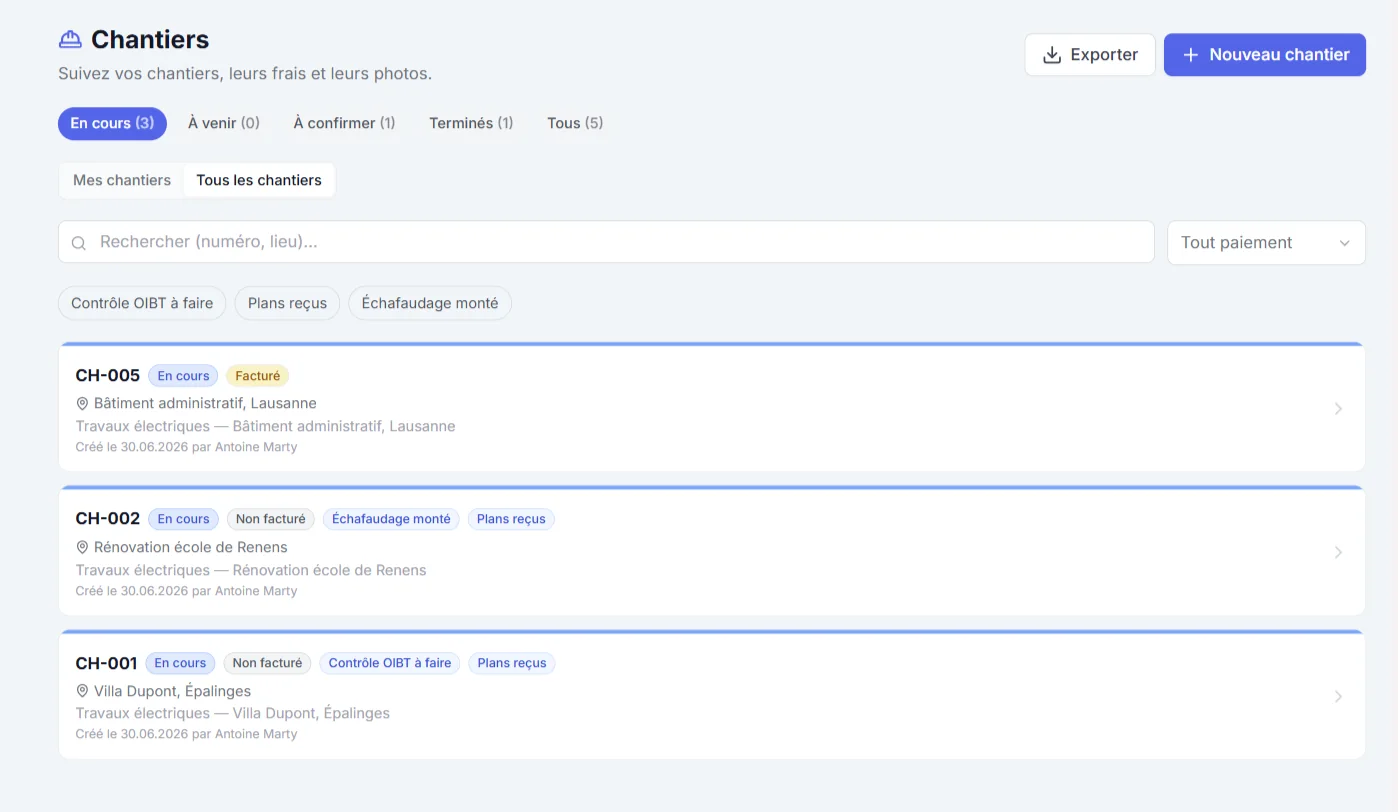The width and height of the screenshot is (1398, 812).
Task: Click the Nouveau chantier button
Action: click(1265, 55)
